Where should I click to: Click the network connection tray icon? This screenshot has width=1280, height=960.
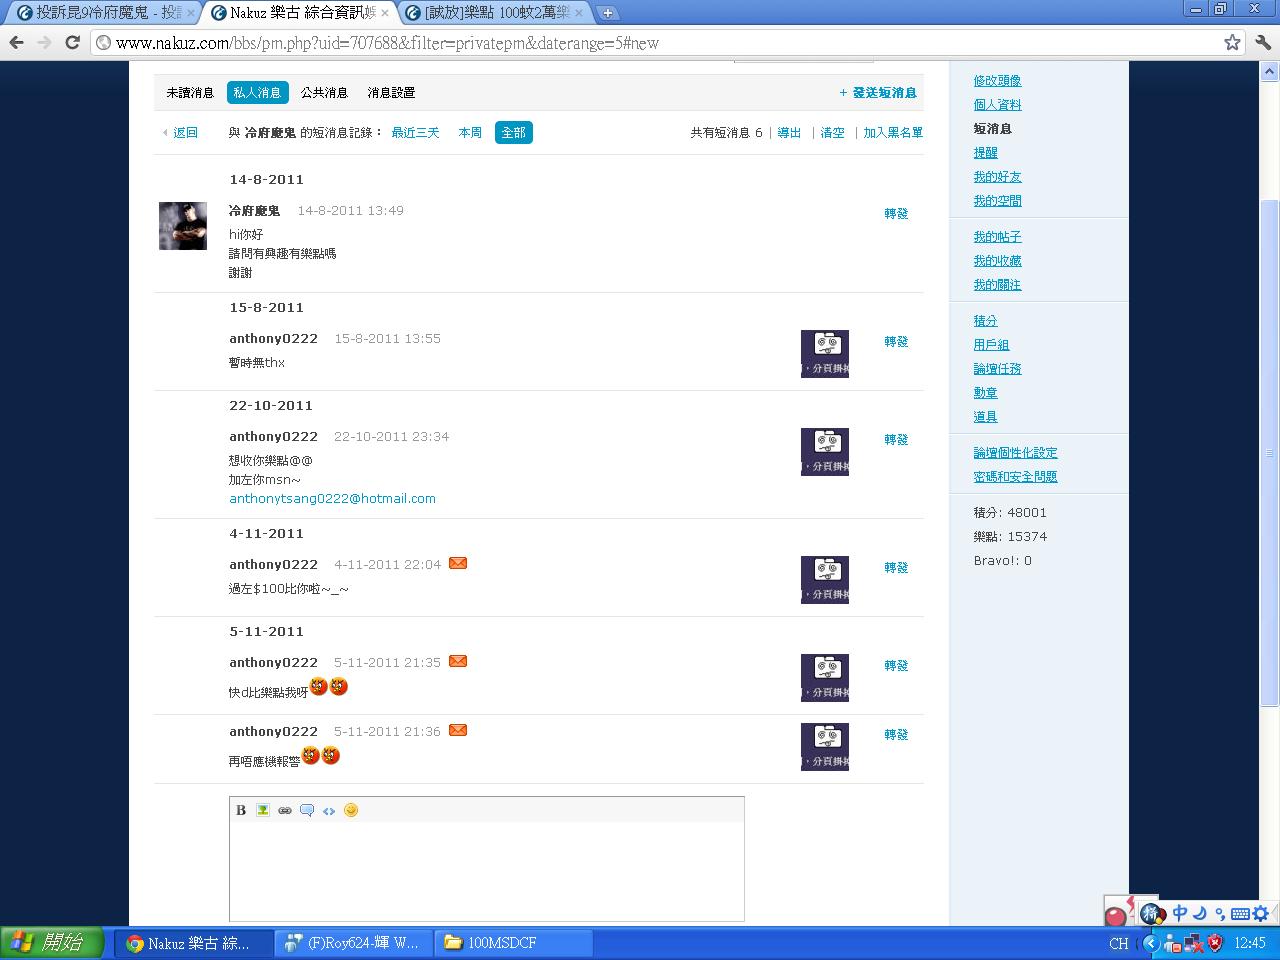coord(1194,942)
